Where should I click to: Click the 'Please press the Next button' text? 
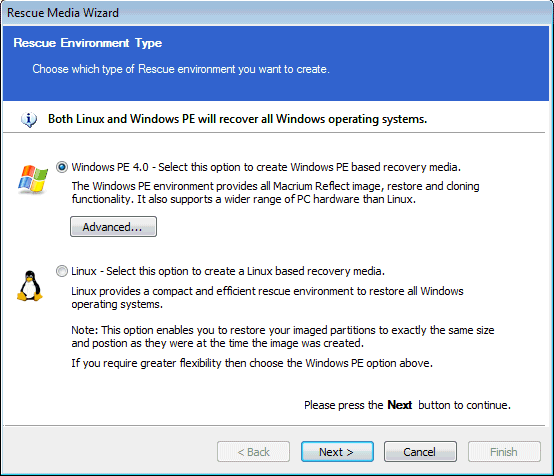pyautogui.click(x=407, y=405)
